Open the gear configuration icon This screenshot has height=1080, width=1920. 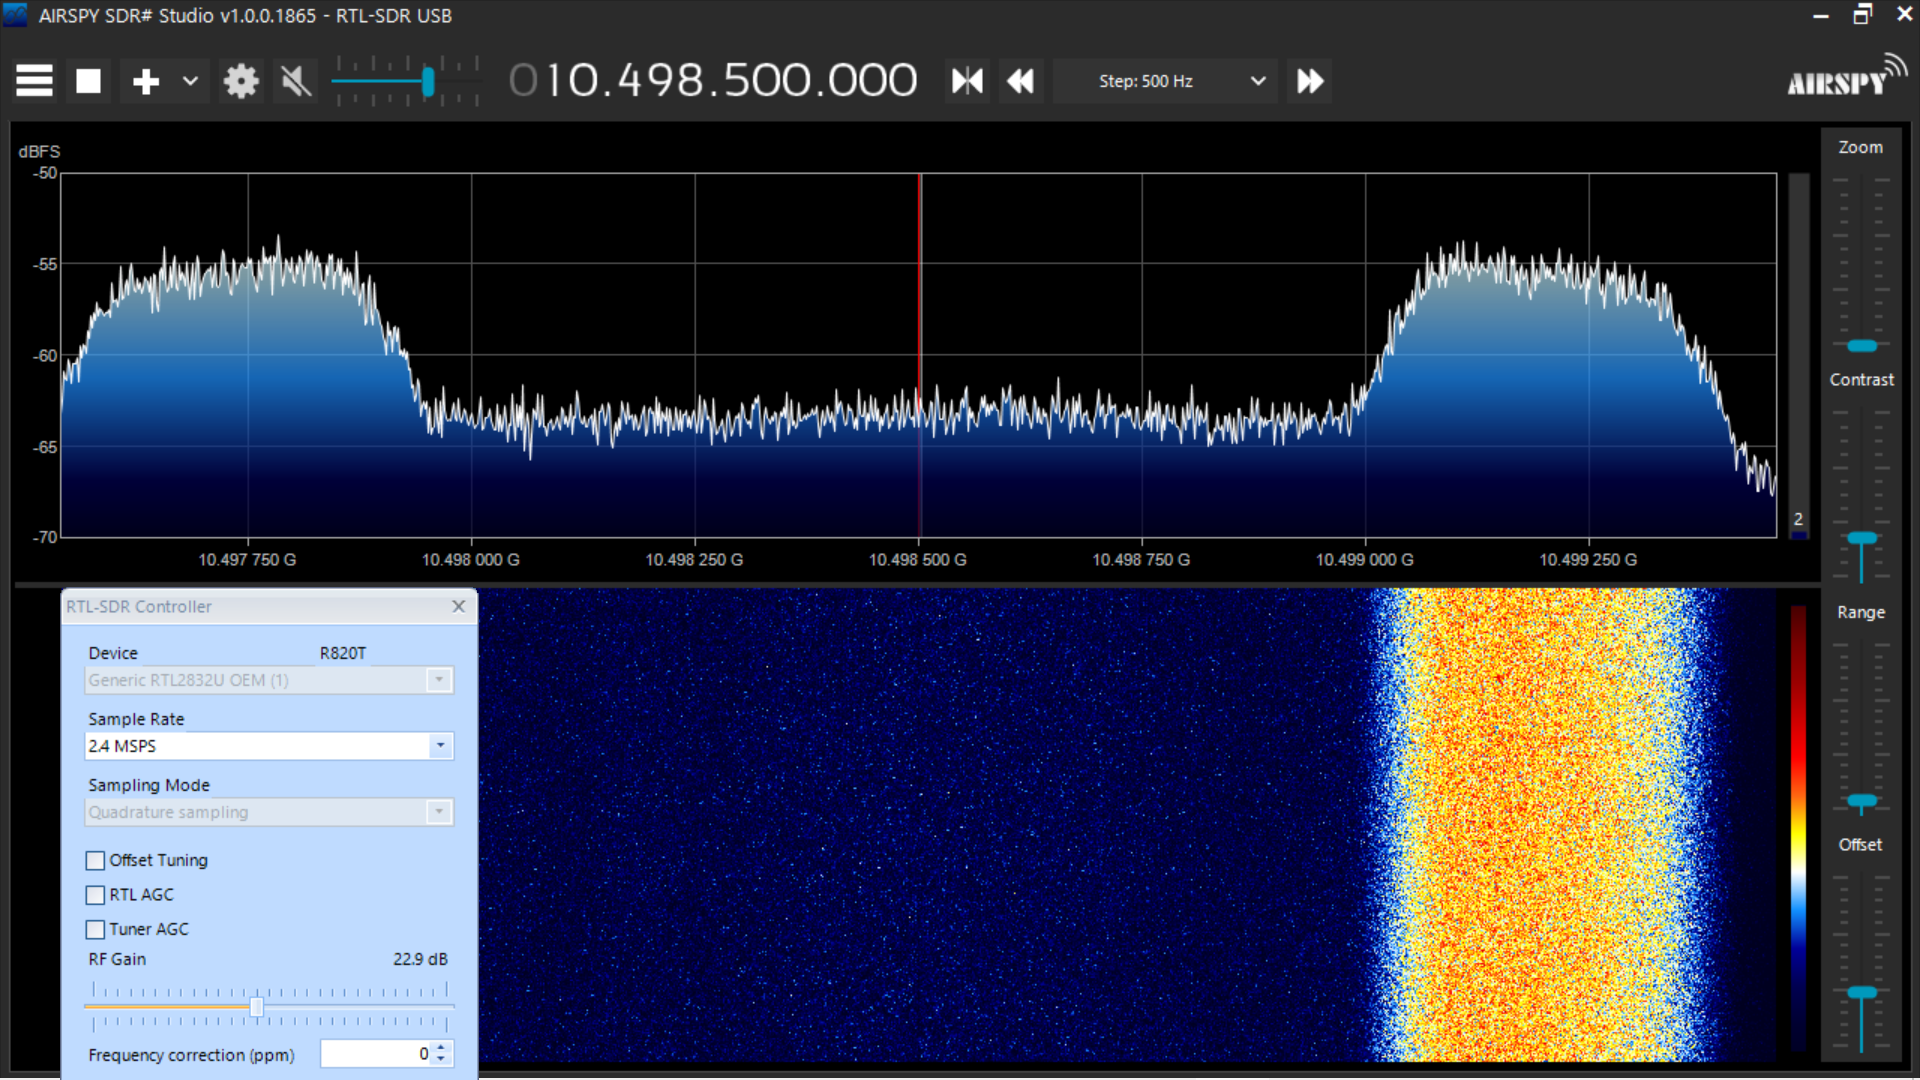(x=241, y=81)
